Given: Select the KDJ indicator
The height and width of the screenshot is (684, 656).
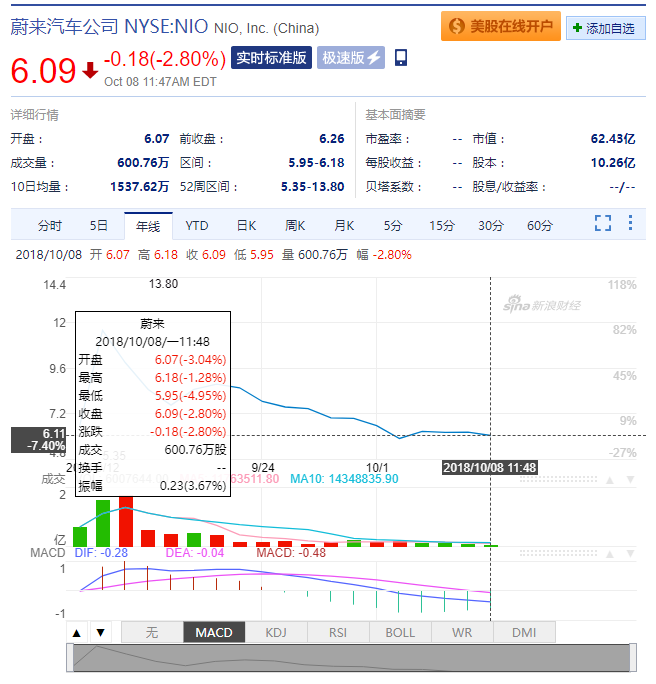Looking at the screenshot, I should pyautogui.click(x=276, y=633).
